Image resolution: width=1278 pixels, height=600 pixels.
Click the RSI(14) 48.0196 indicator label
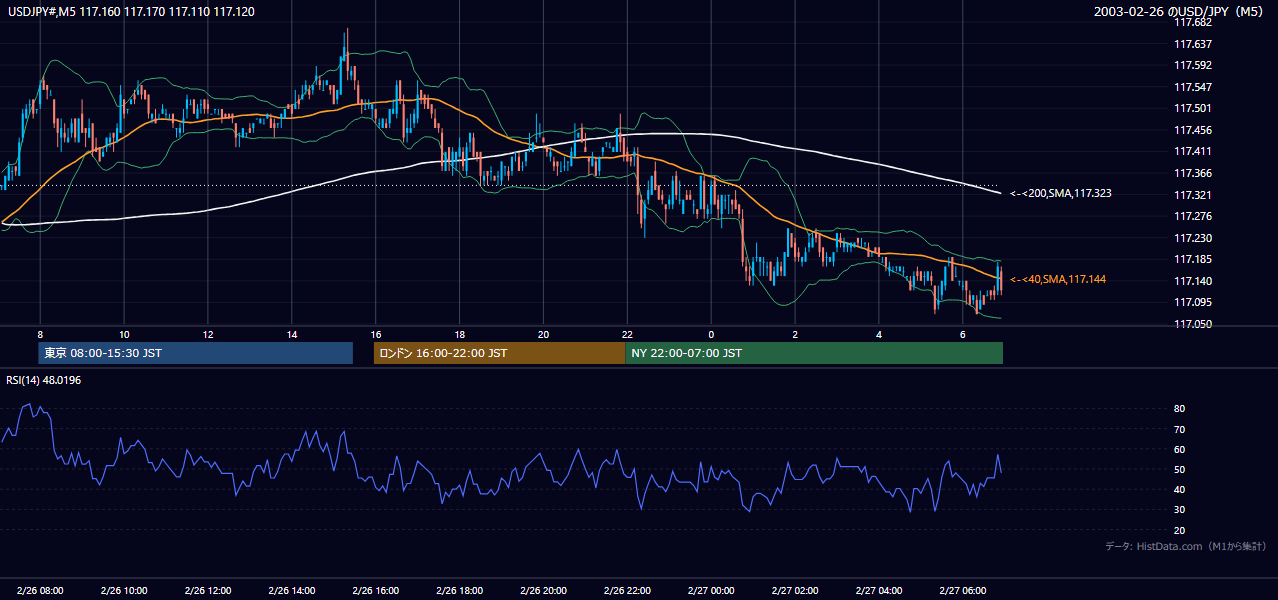tap(44, 380)
